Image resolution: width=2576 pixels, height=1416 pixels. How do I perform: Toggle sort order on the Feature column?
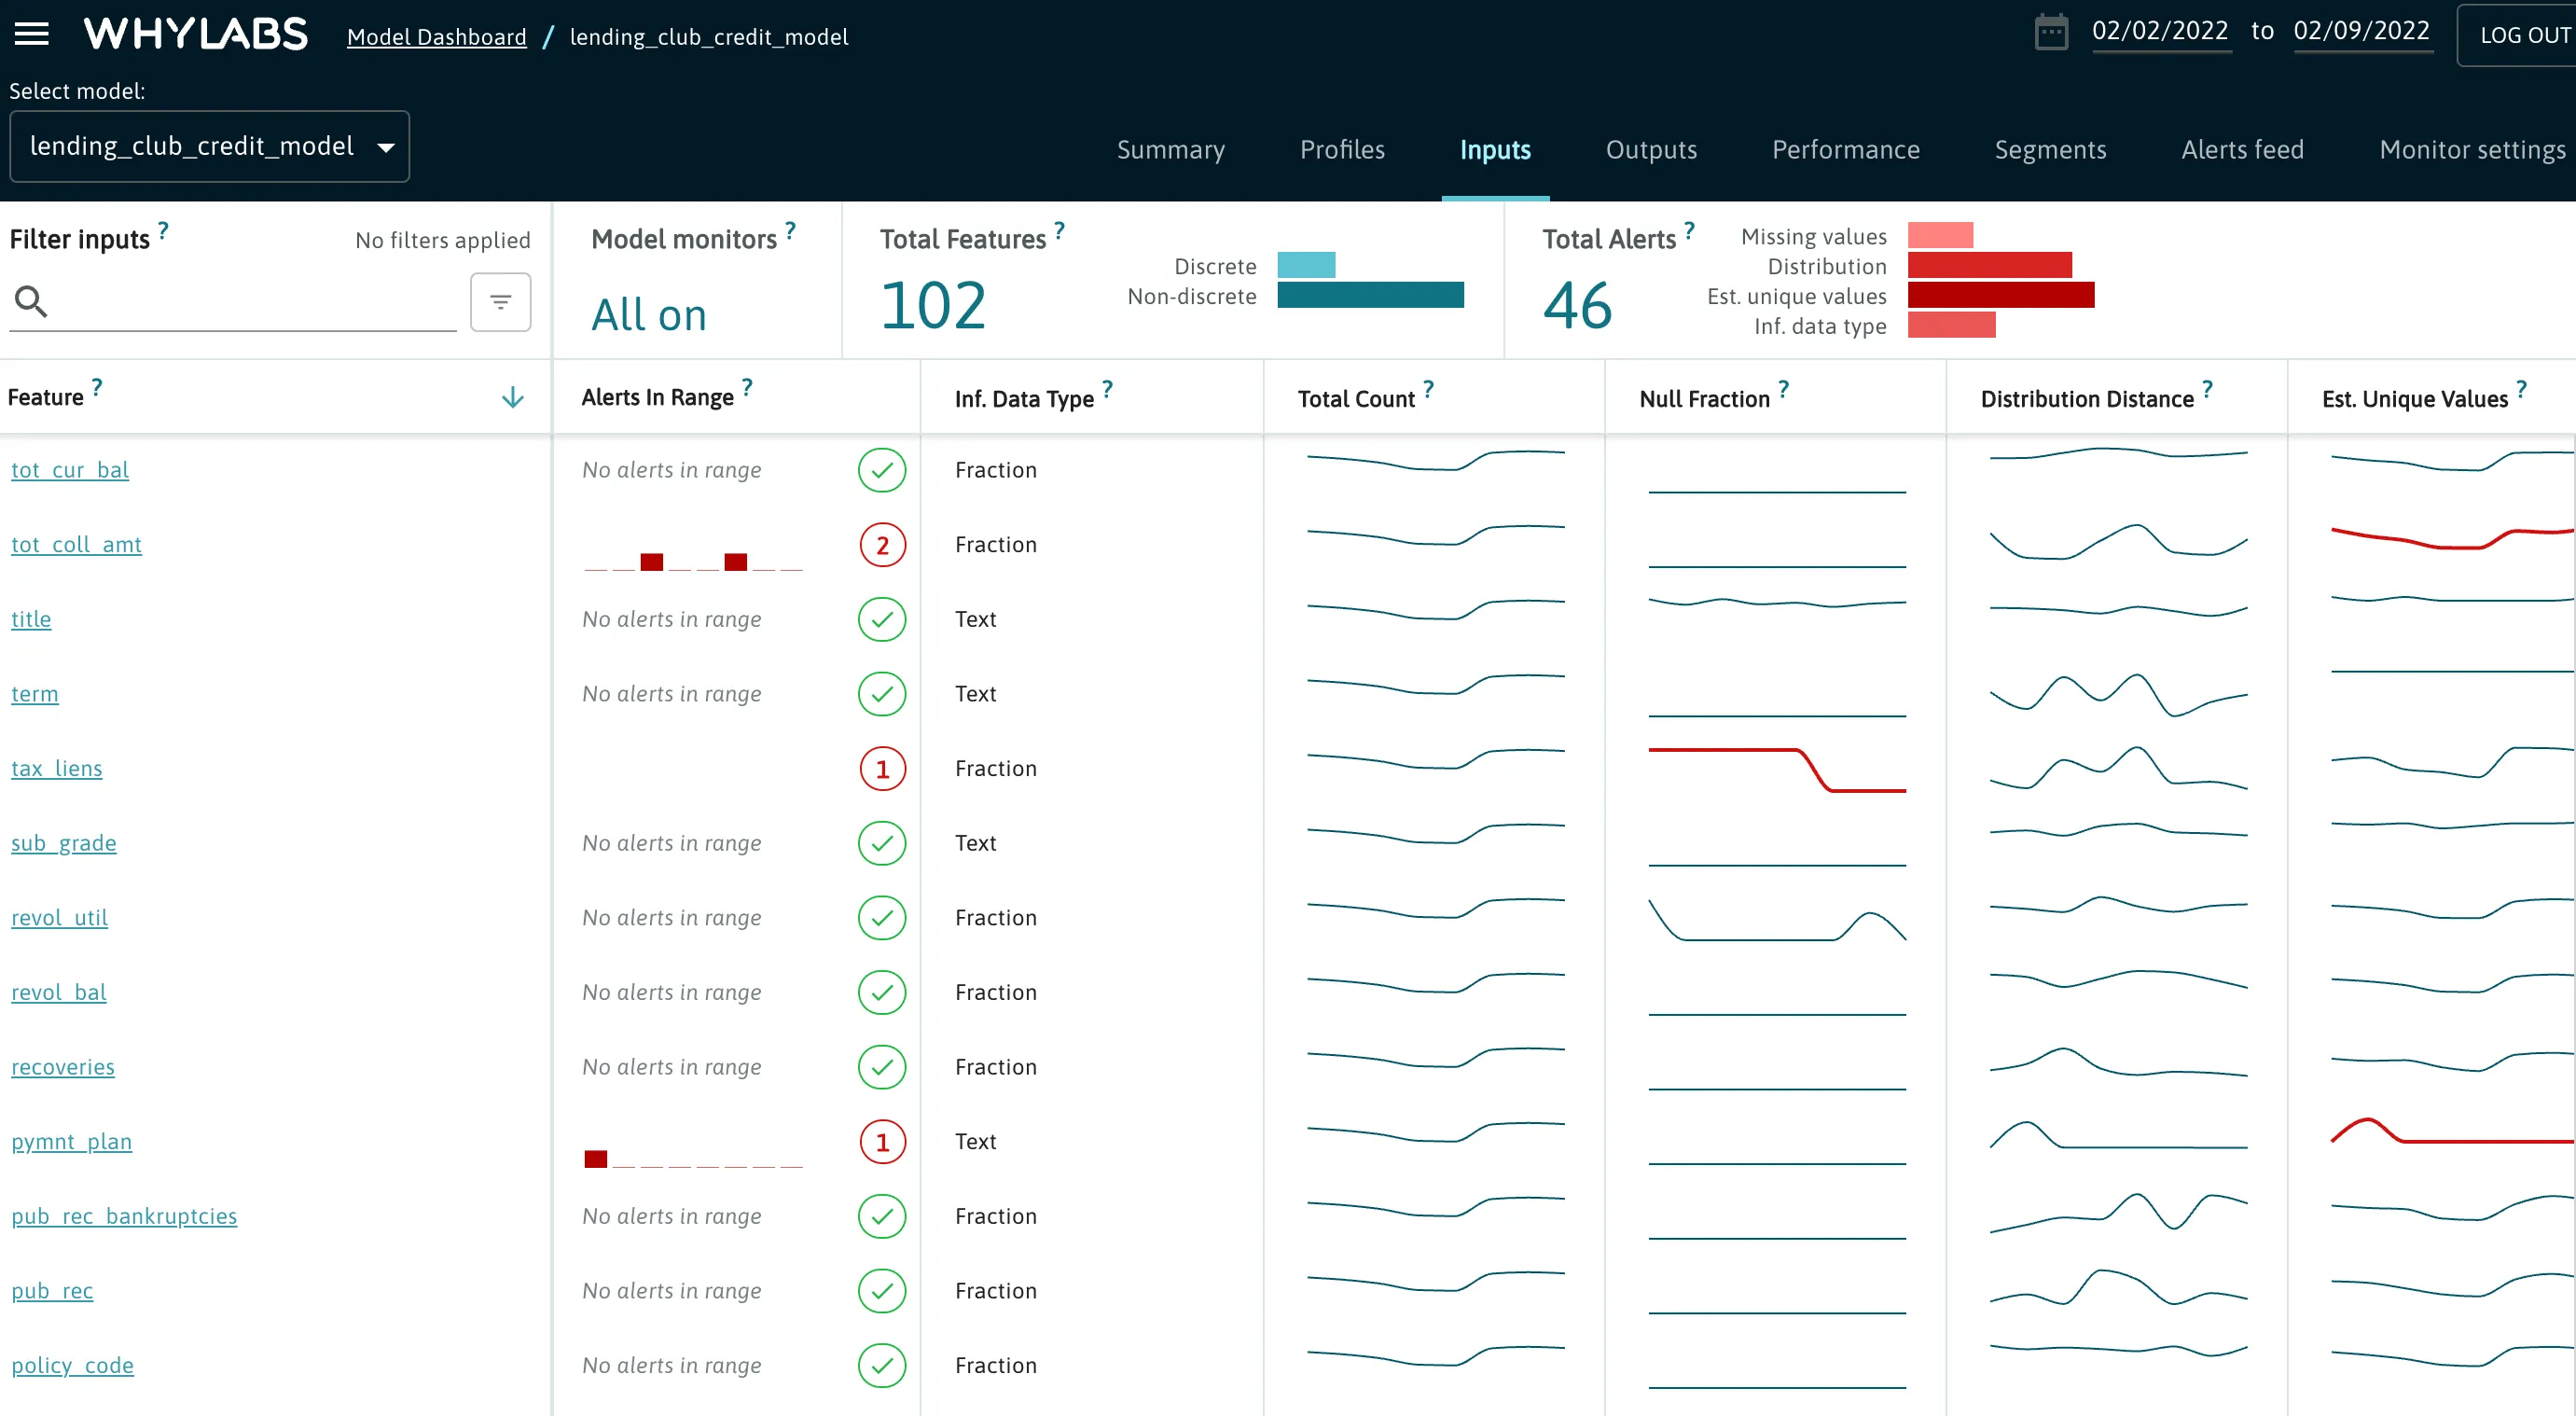tap(512, 397)
